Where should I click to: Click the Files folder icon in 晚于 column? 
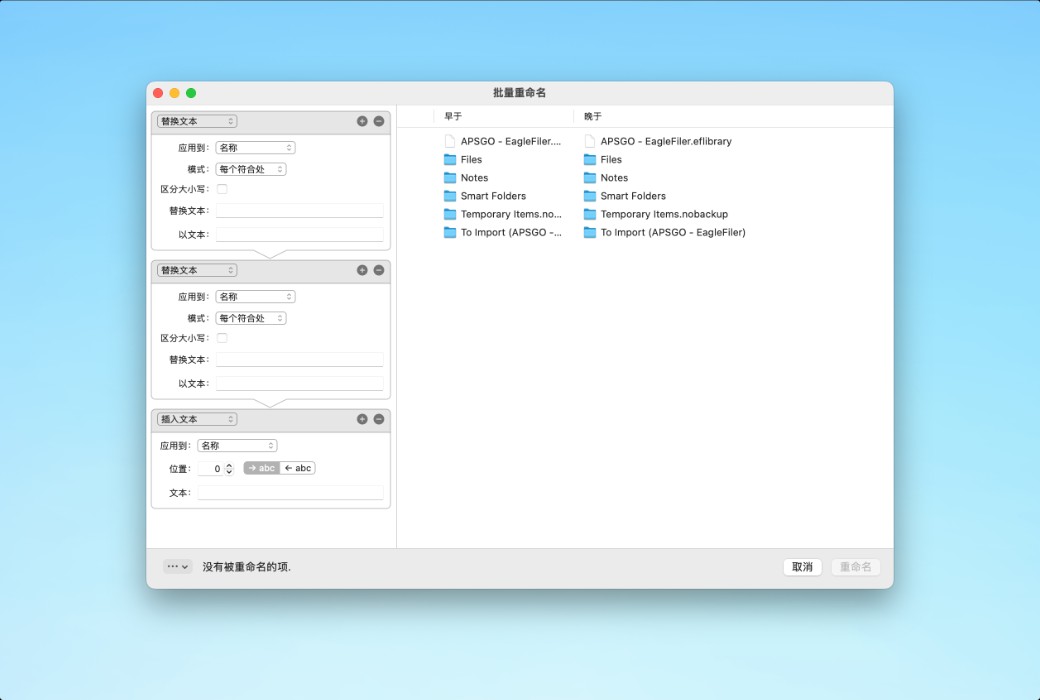tap(590, 159)
